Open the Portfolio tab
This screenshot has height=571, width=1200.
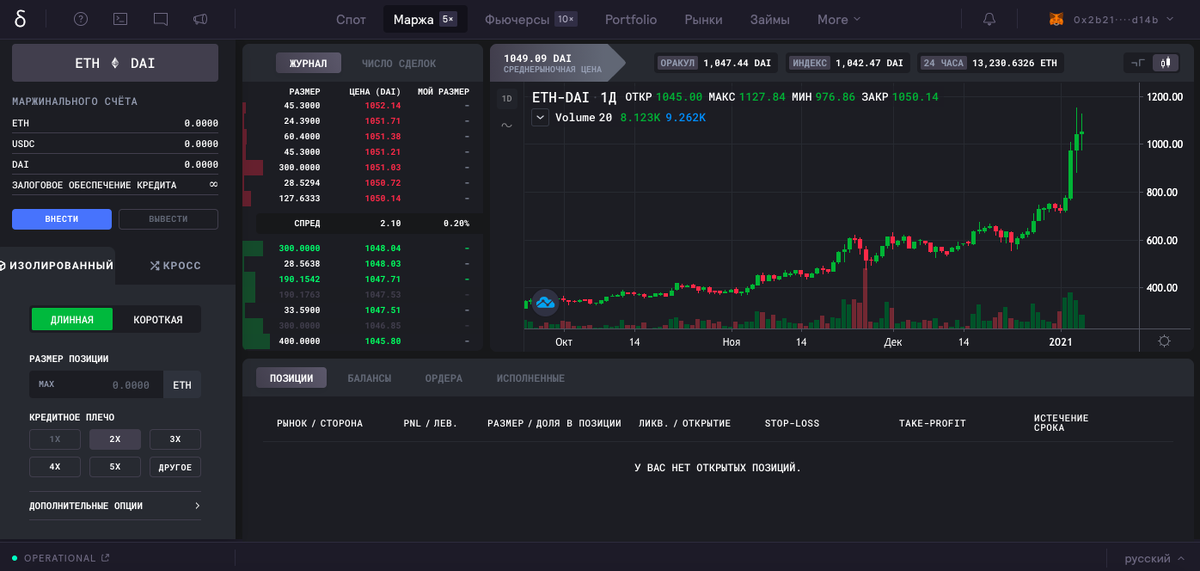[x=631, y=19]
